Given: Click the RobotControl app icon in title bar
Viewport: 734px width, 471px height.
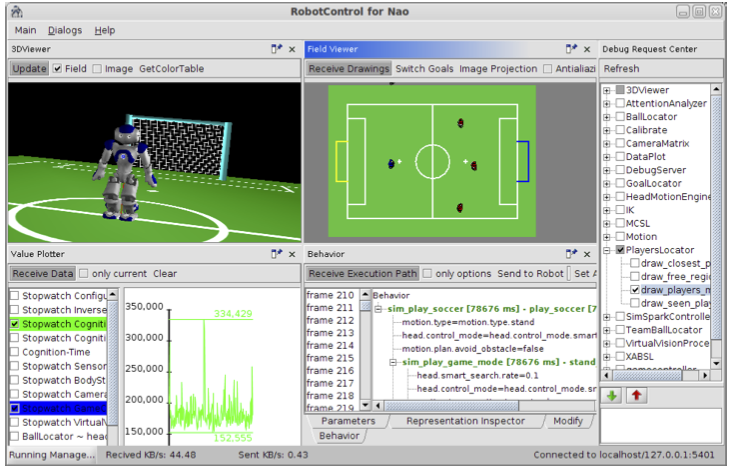Looking at the screenshot, I should 16,11.
